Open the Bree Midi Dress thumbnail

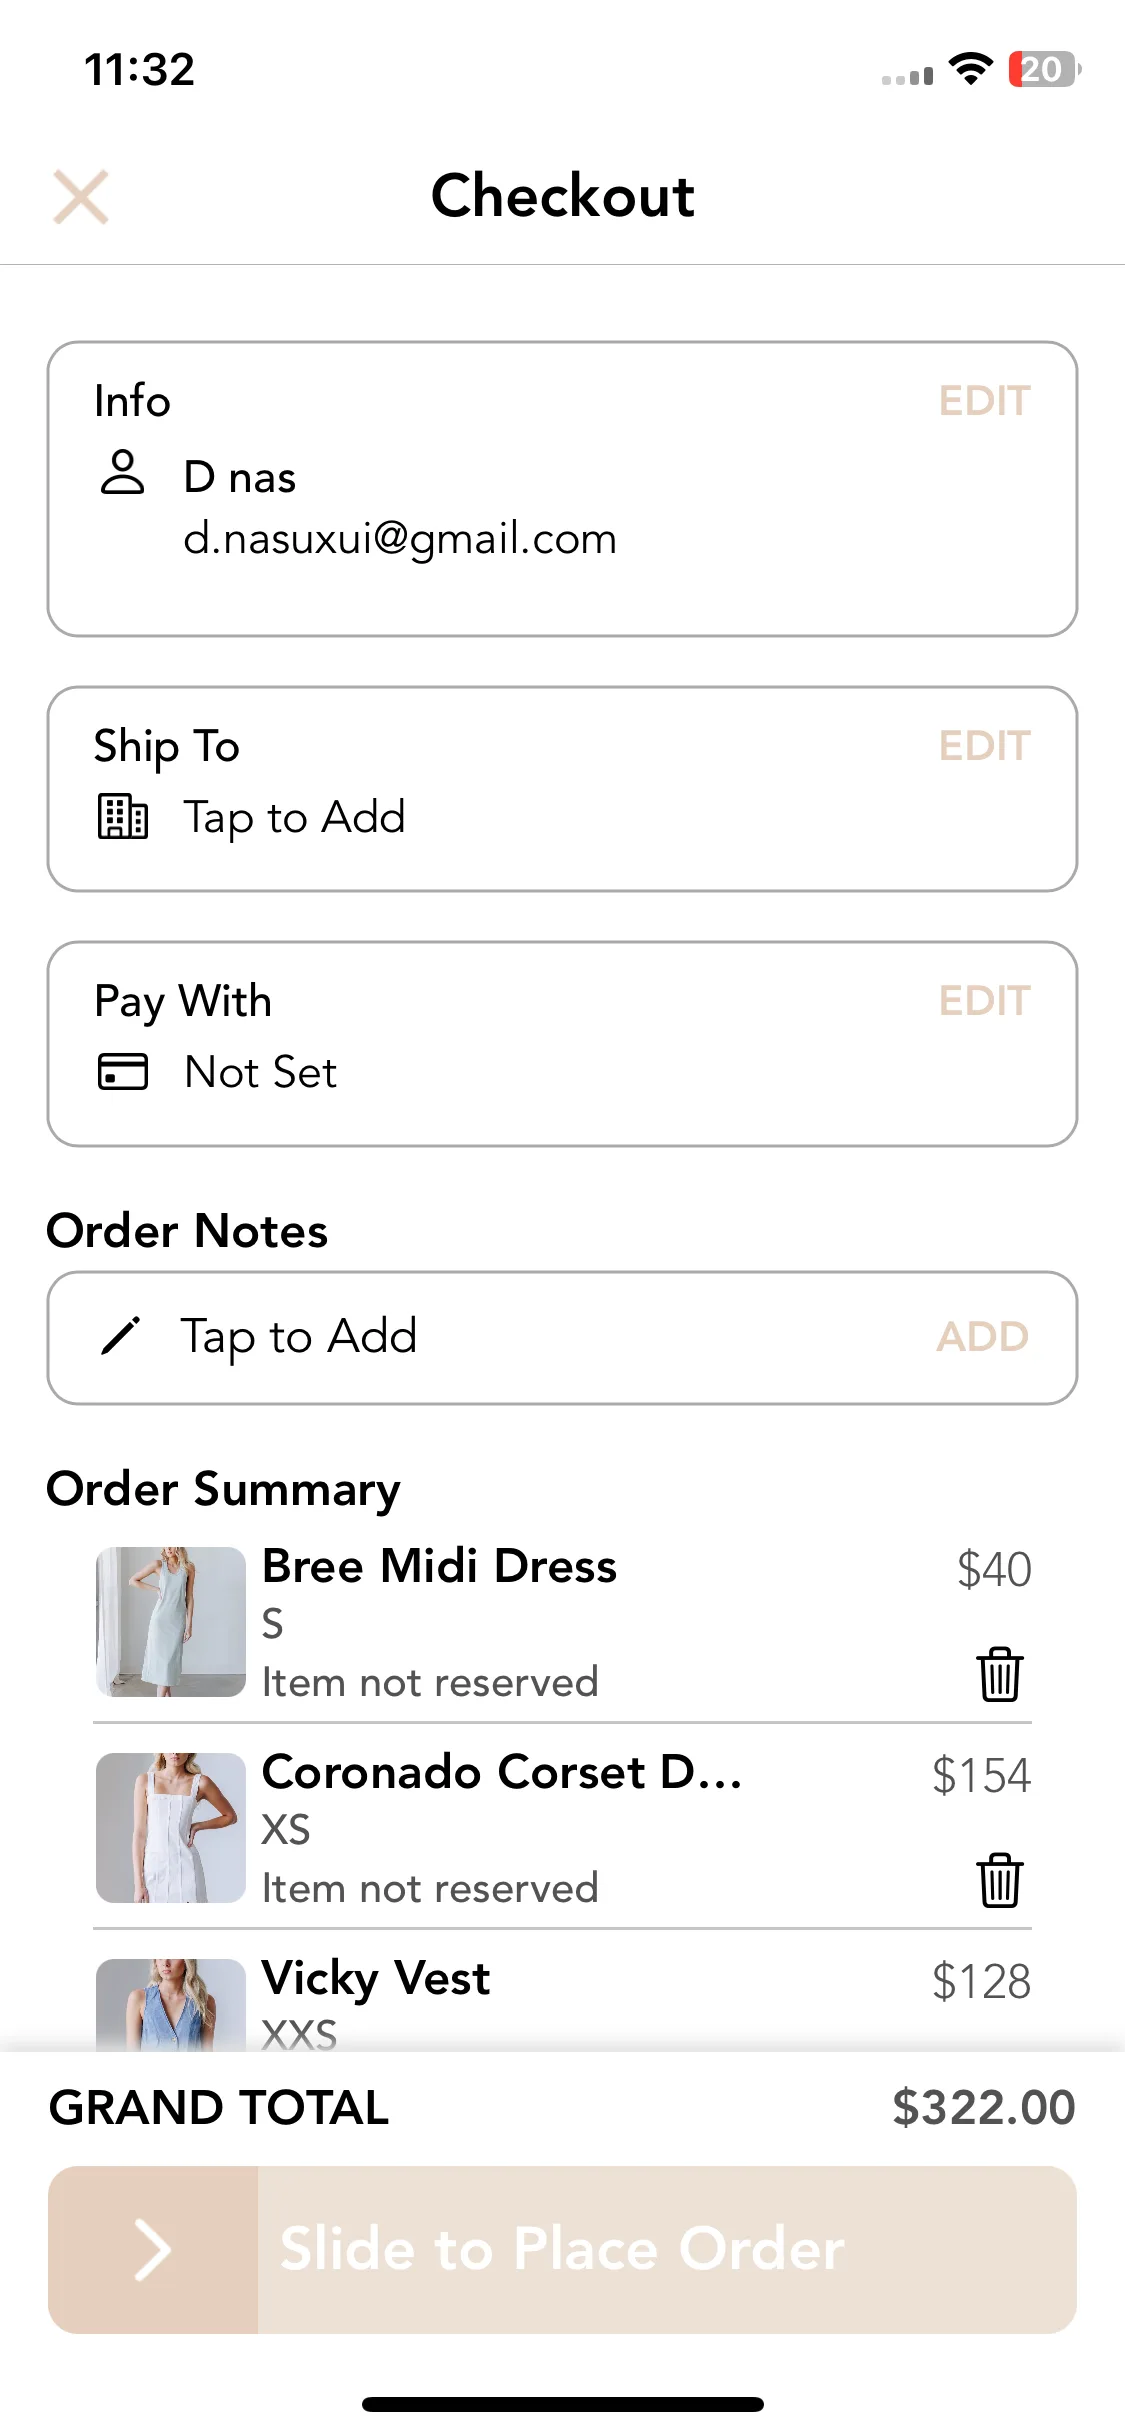(x=171, y=1622)
